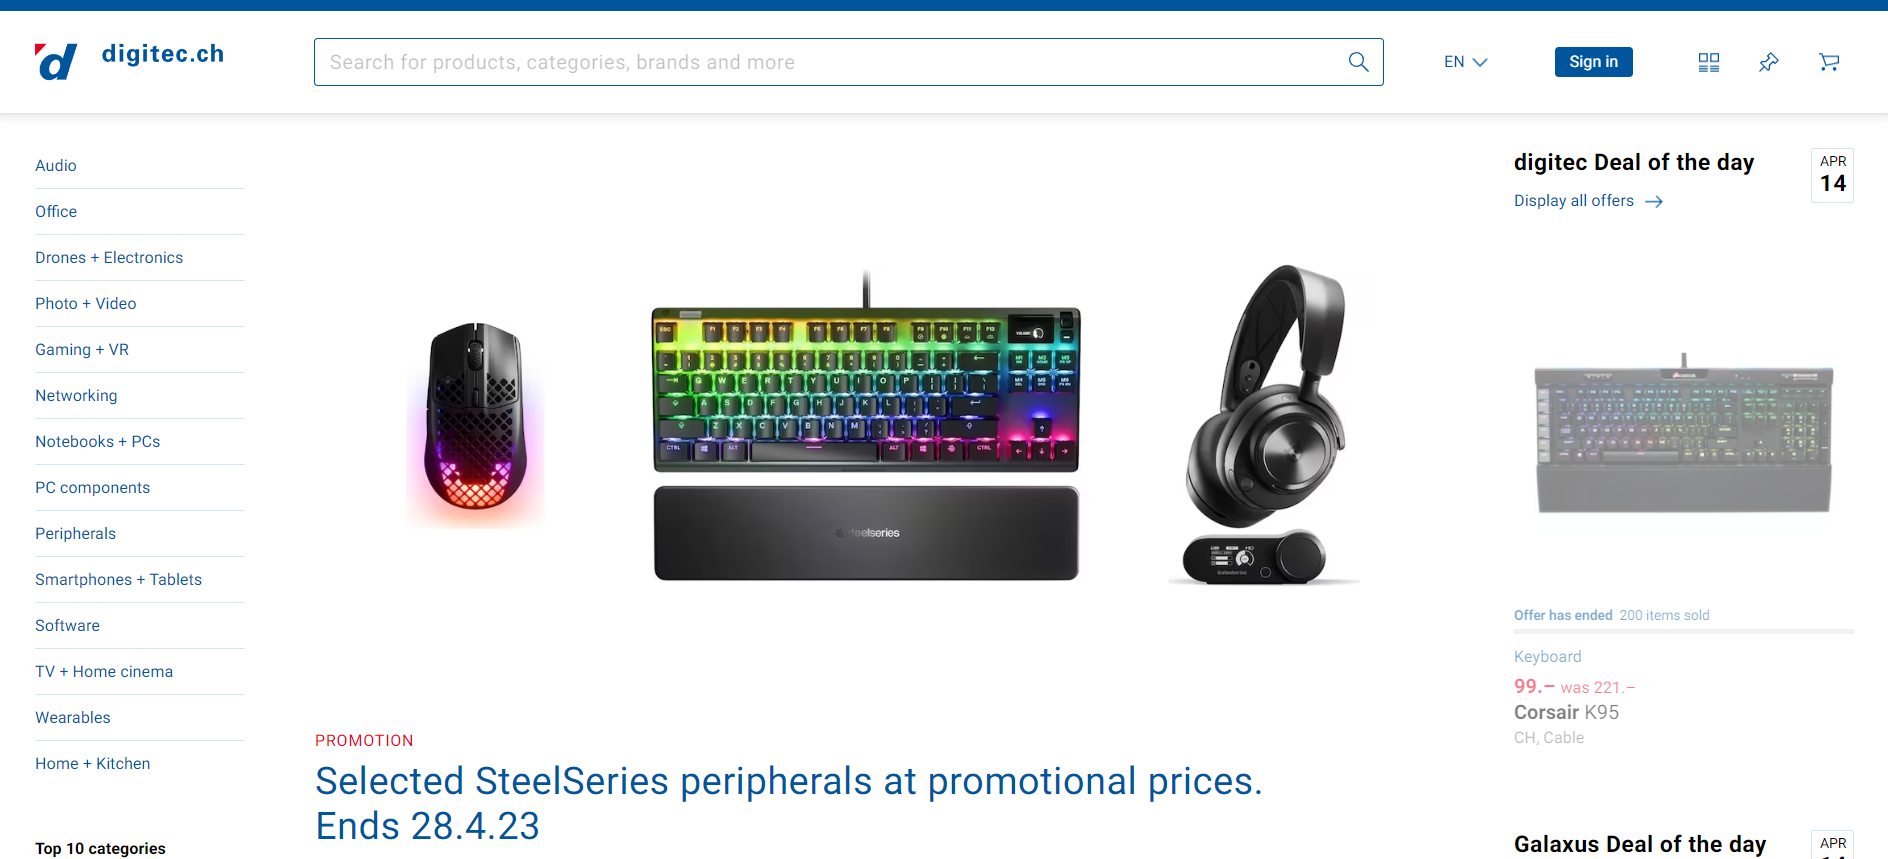Open the SteelSeries promotion headline
This screenshot has width=1888, height=859.
(789, 803)
